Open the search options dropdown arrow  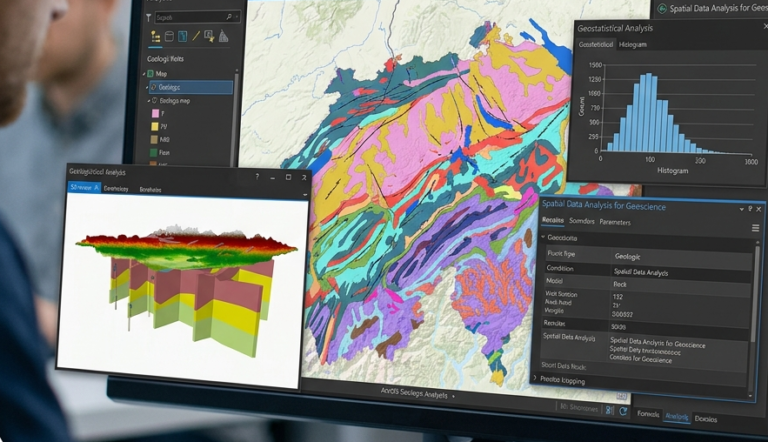(237, 17)
